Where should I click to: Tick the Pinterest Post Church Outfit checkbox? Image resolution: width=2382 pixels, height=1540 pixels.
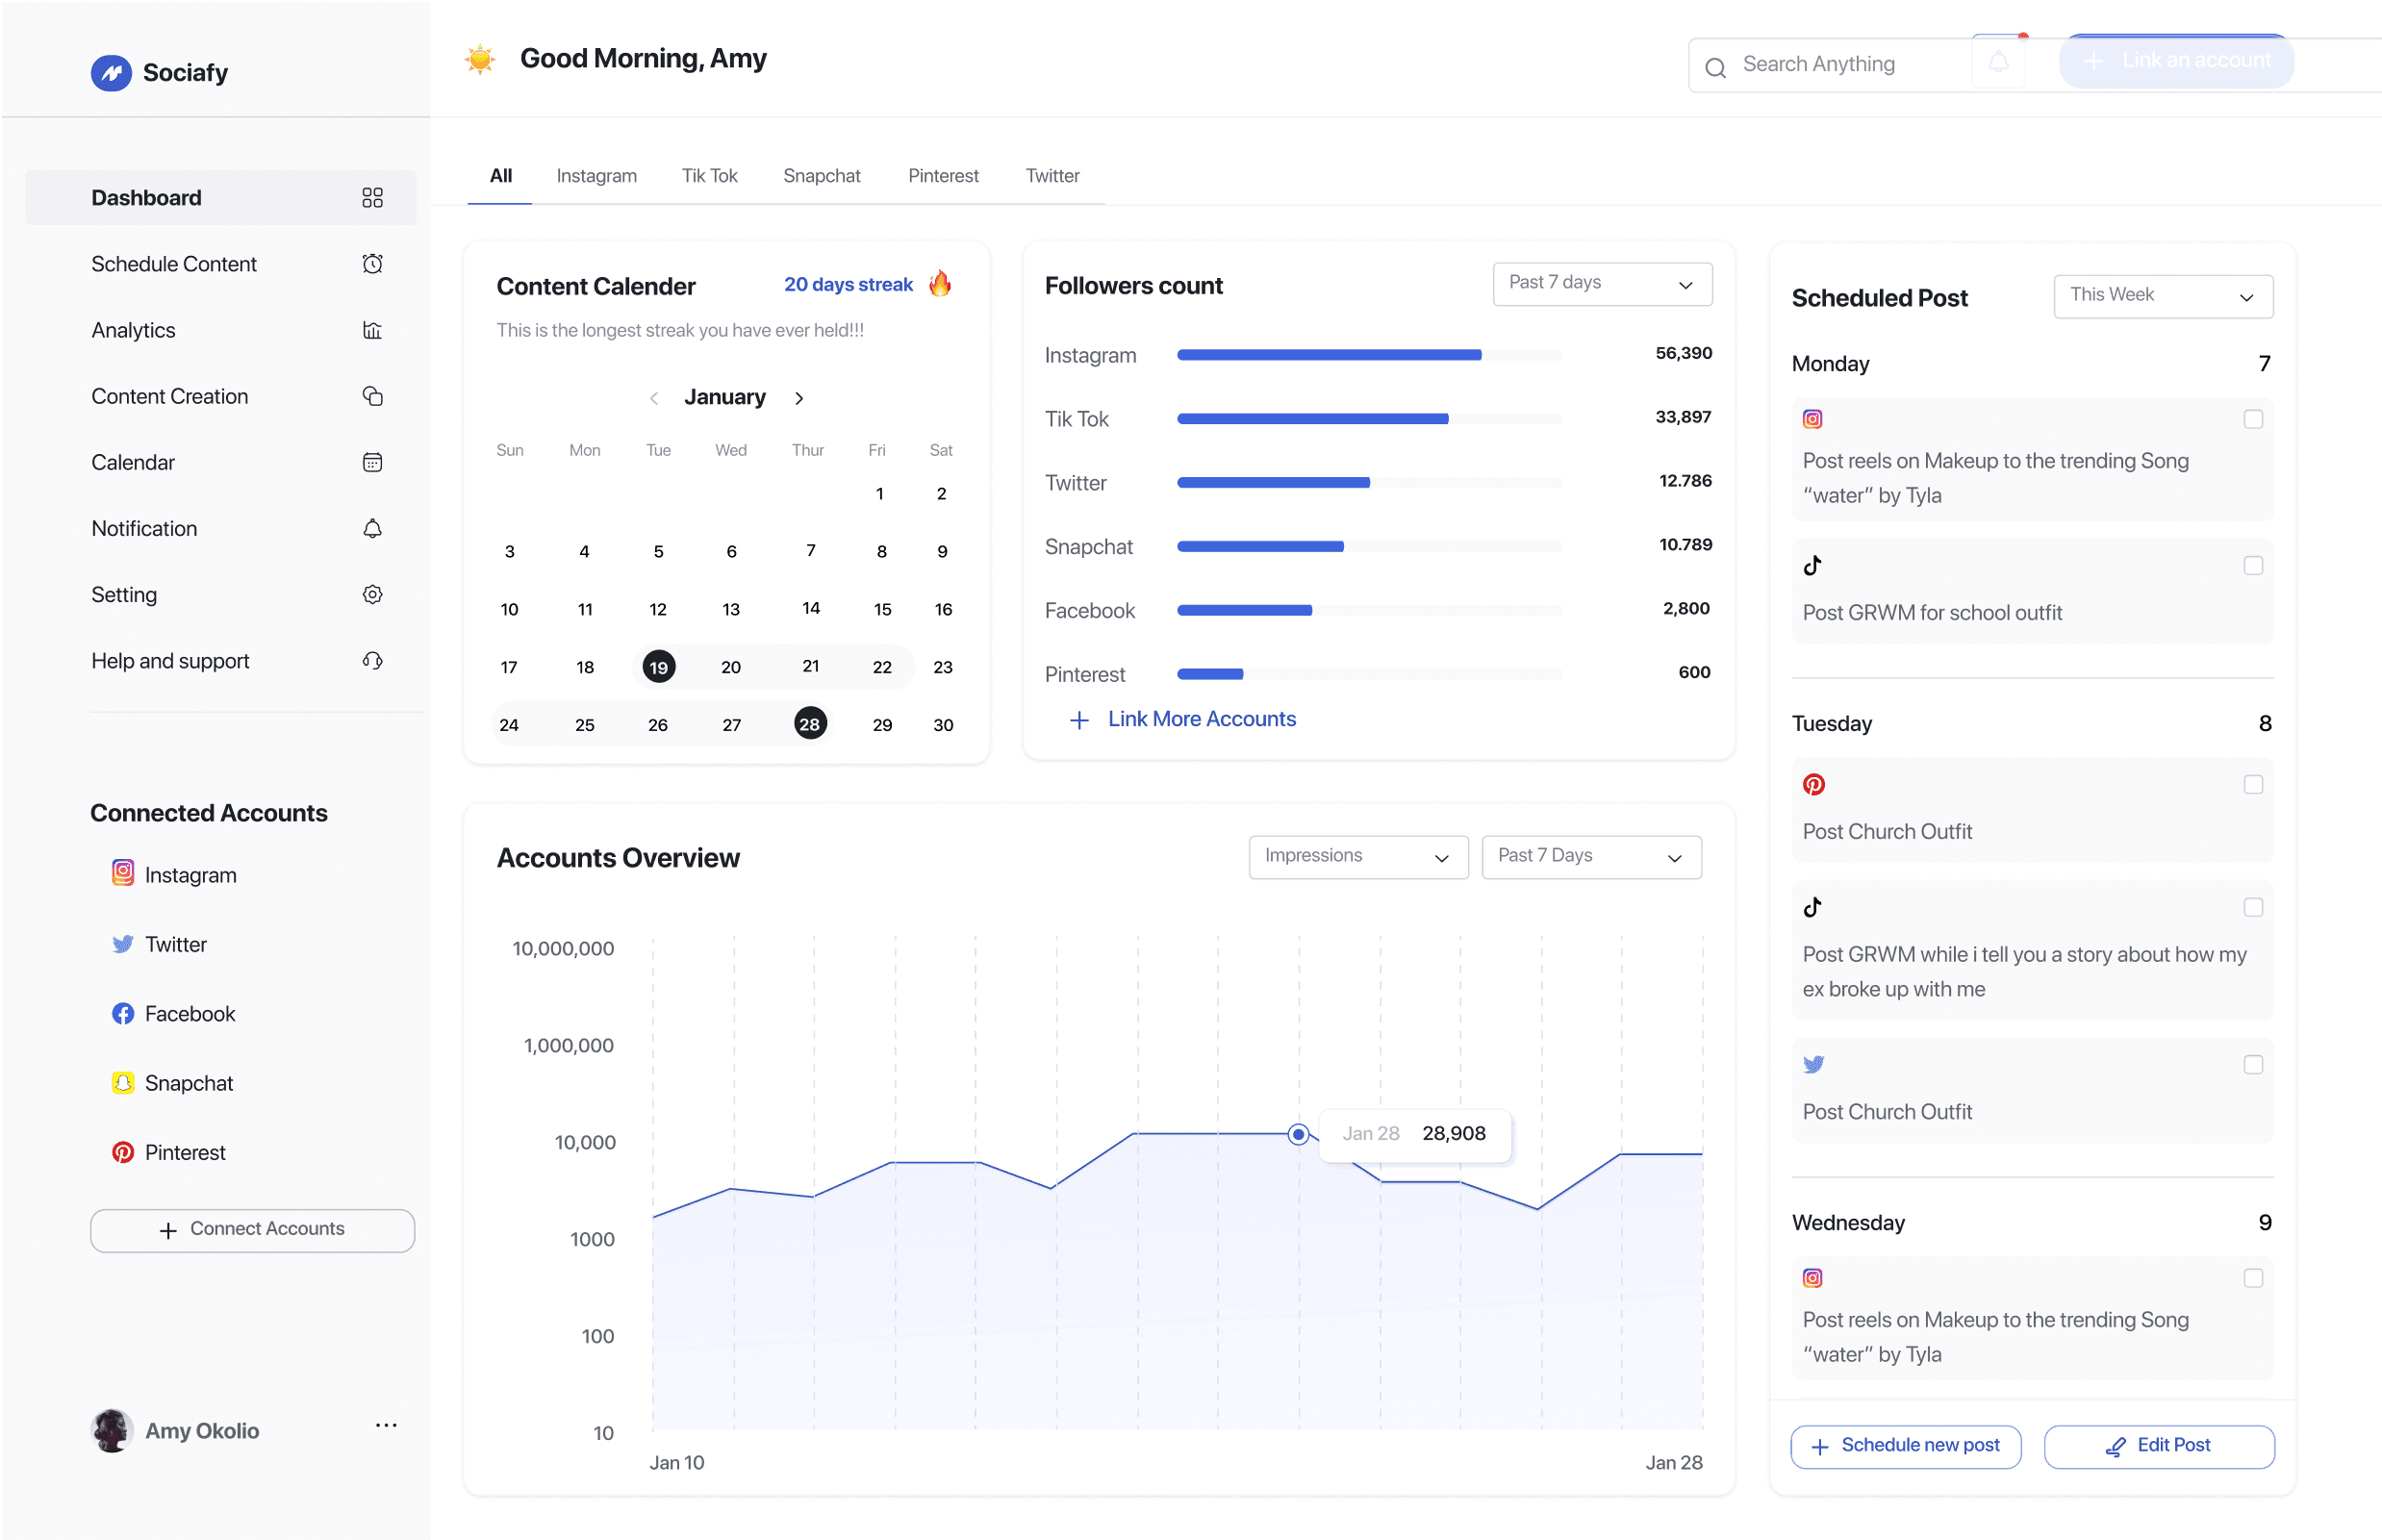tap(2252, 785)
